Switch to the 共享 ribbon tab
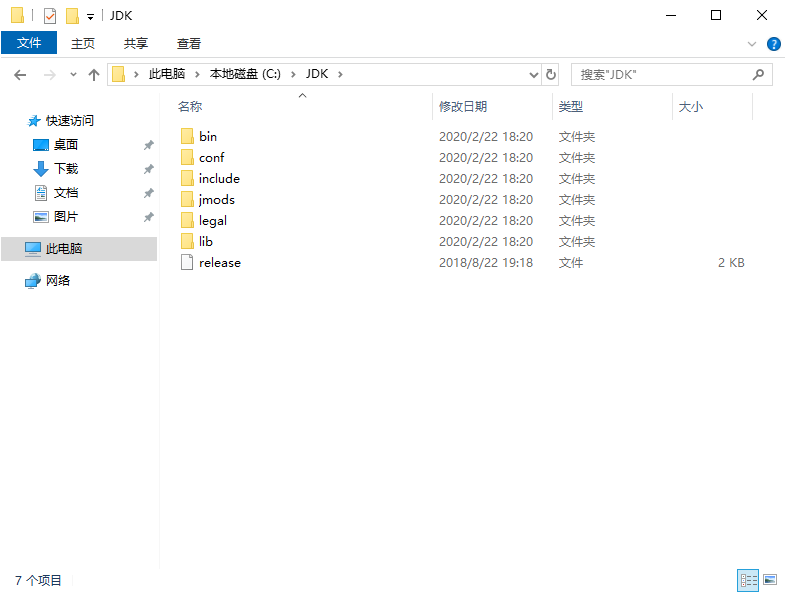786x593 pixels. [x=136, y=44]
